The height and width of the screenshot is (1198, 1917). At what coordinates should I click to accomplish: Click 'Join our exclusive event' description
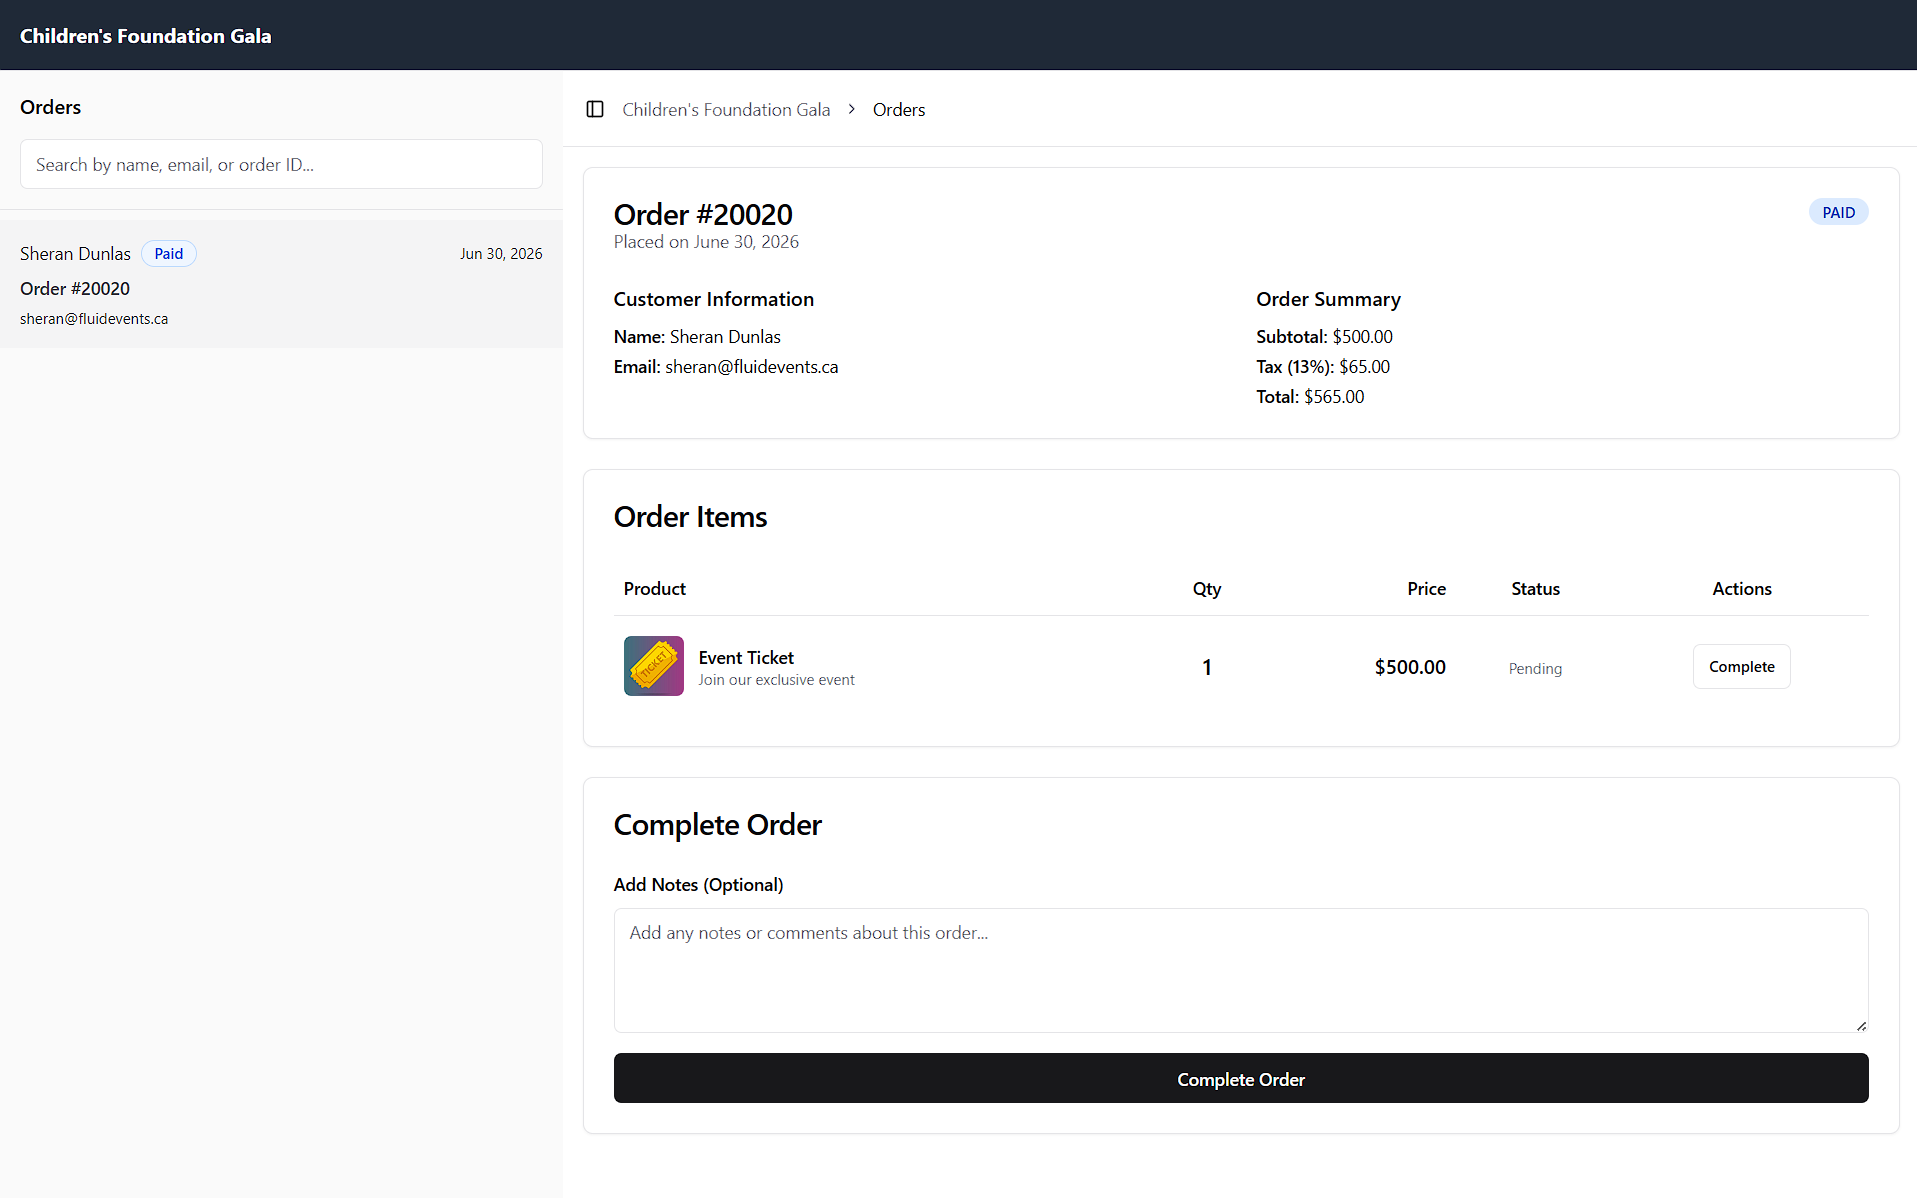776,680
